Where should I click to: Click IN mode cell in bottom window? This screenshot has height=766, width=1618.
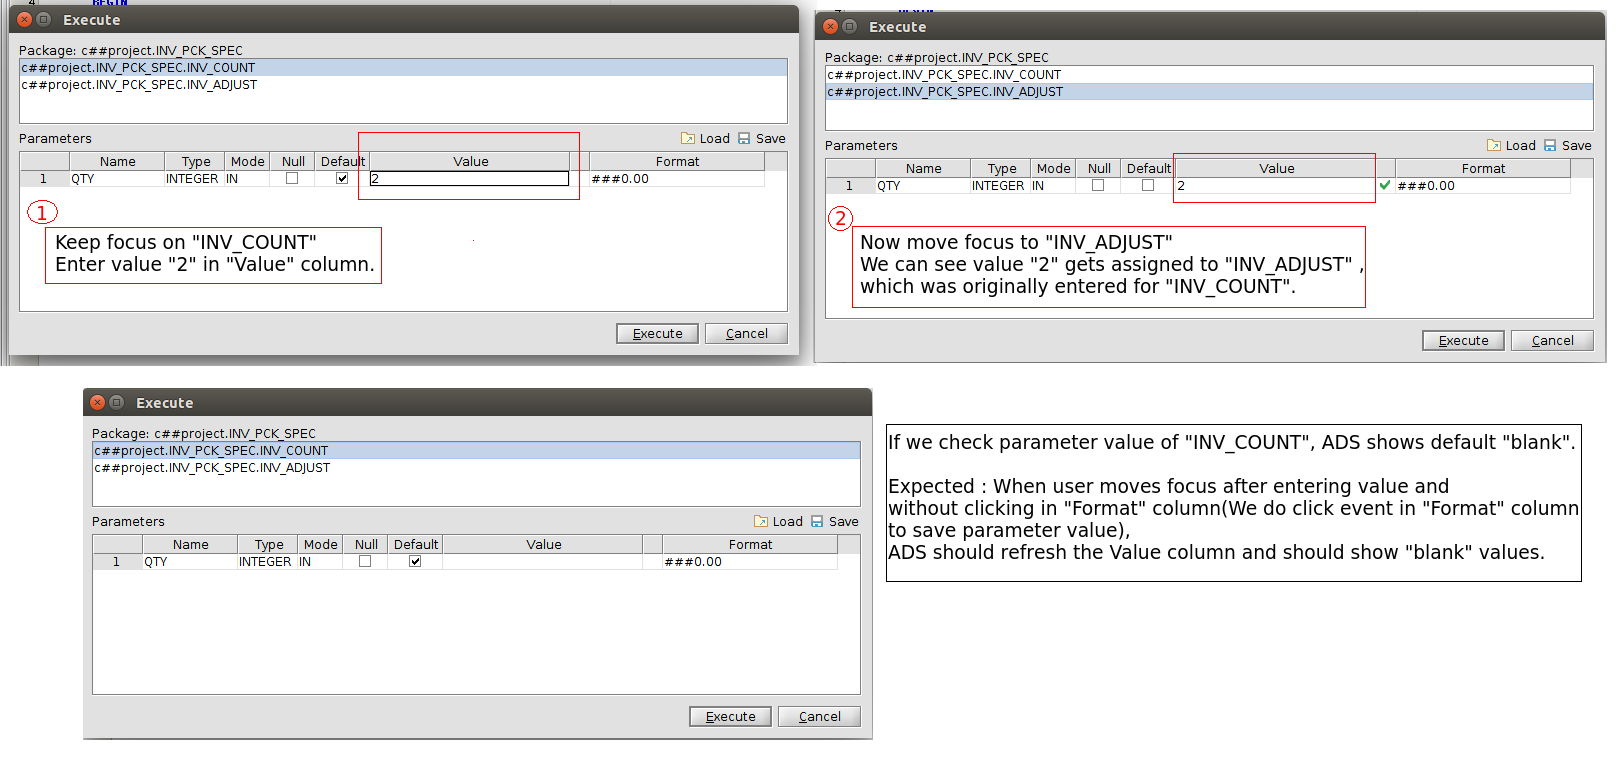(x=320, y=561)
